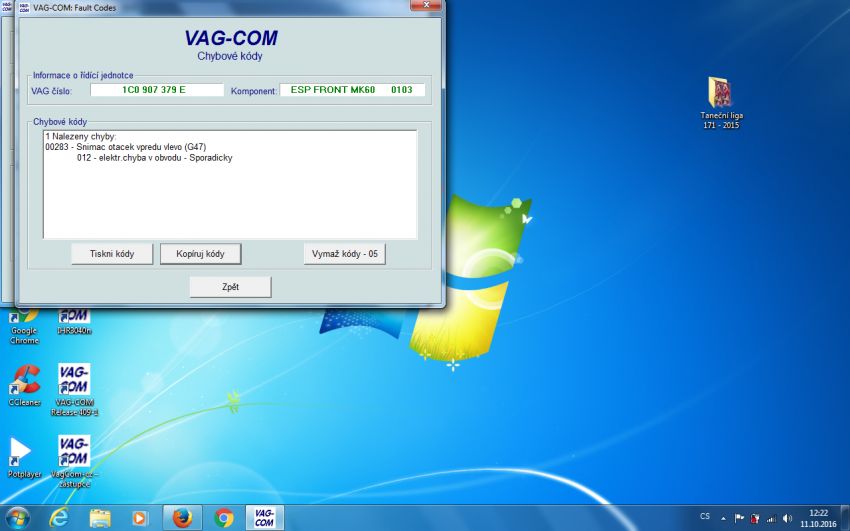Click the Zpět button
This screenshot has height=531, width=850.
click(x=230, y=287)
